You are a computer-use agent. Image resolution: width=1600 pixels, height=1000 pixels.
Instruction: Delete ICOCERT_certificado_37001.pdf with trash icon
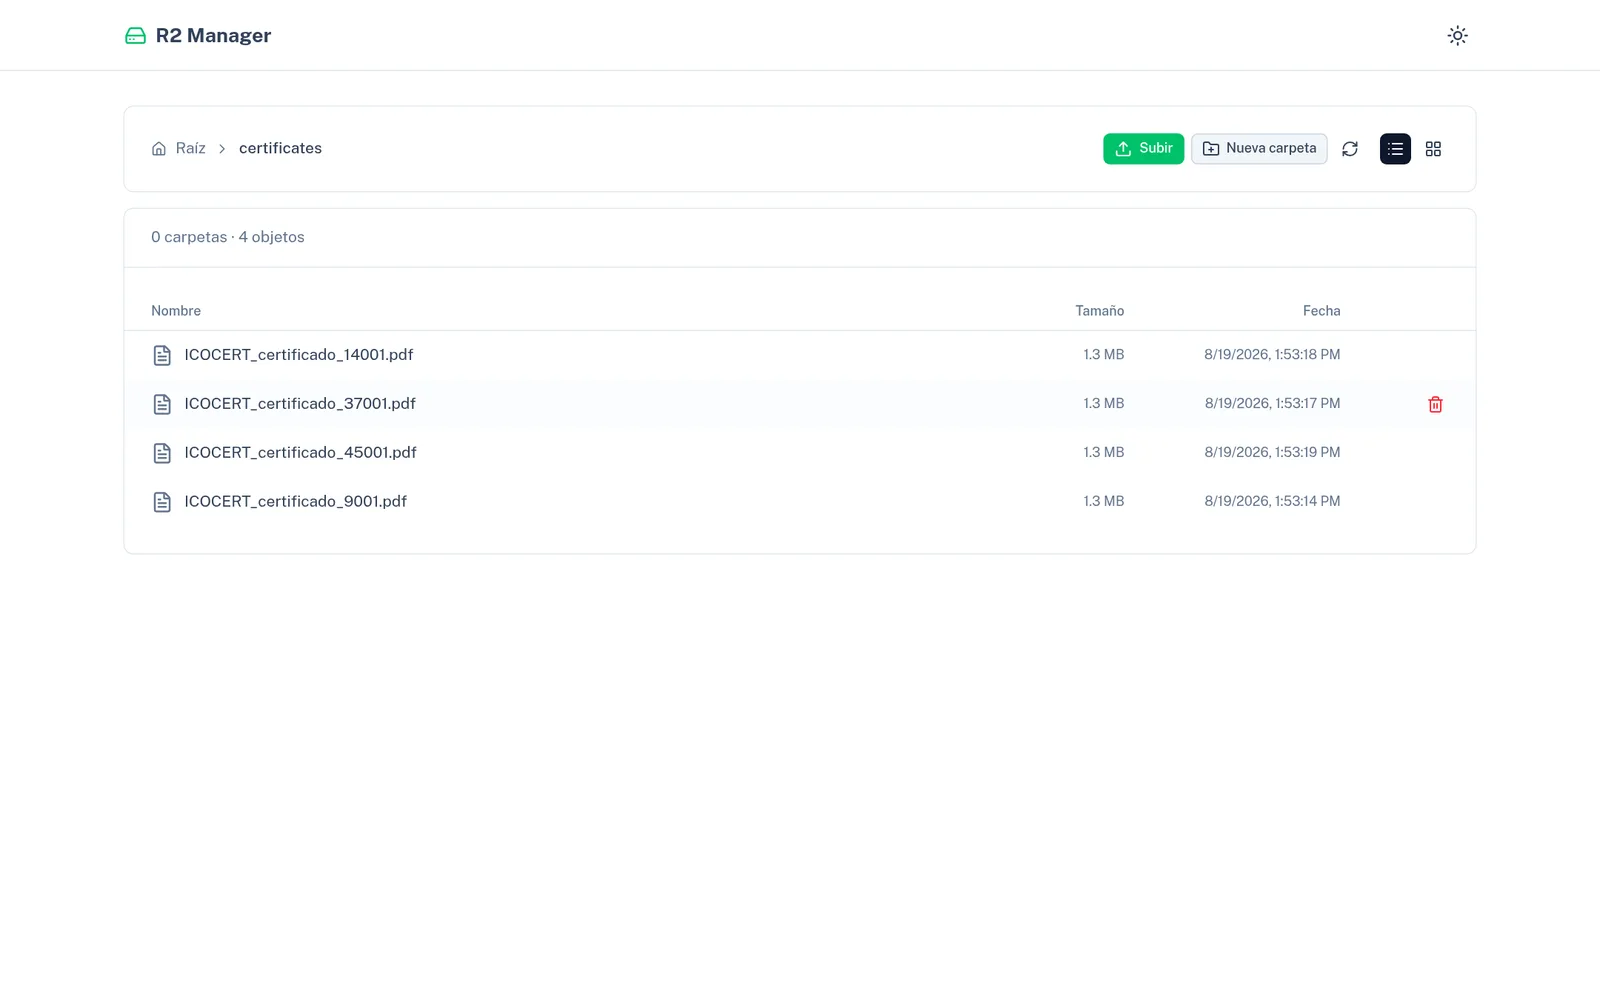pos(1435,404)
